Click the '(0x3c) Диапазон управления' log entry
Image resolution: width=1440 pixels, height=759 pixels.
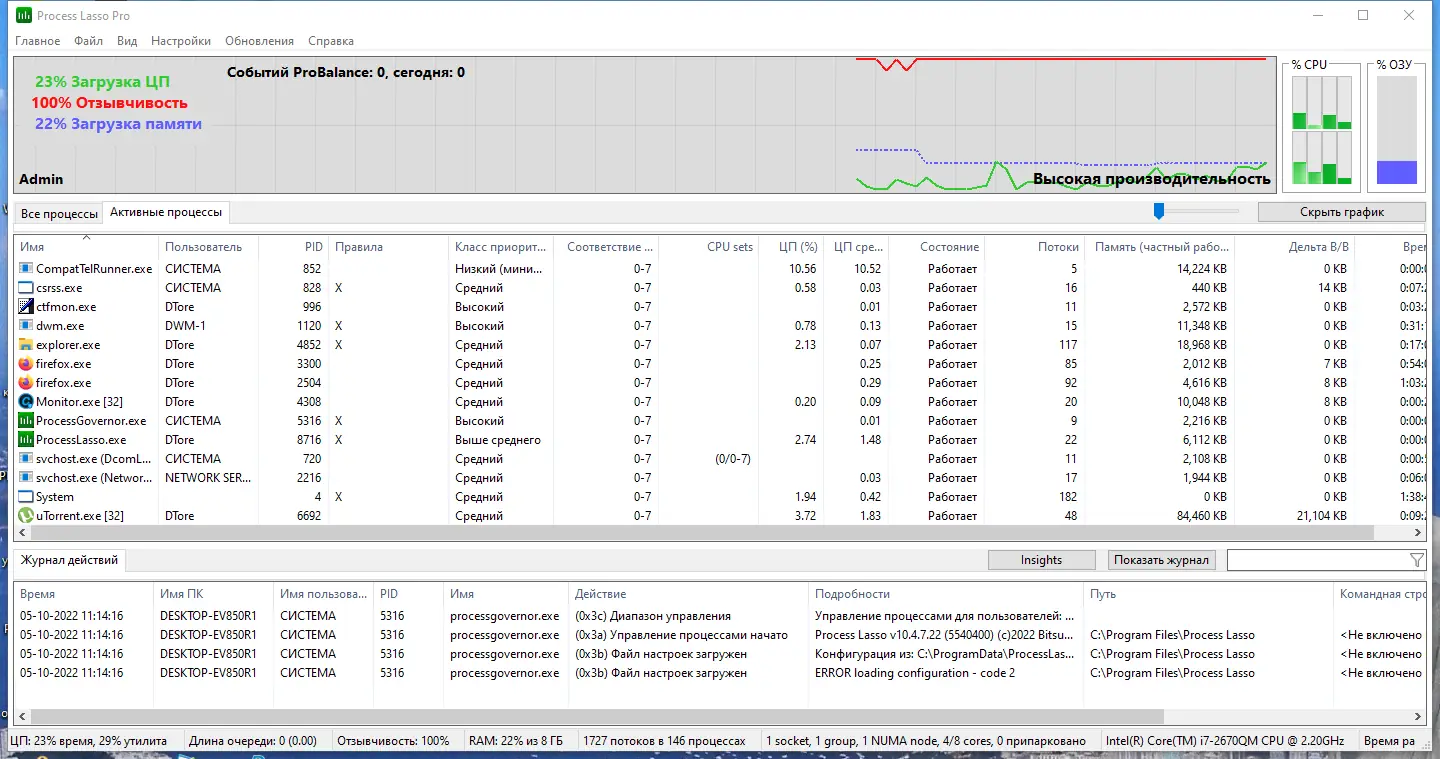pyautogui.click(x=653, y=616)
